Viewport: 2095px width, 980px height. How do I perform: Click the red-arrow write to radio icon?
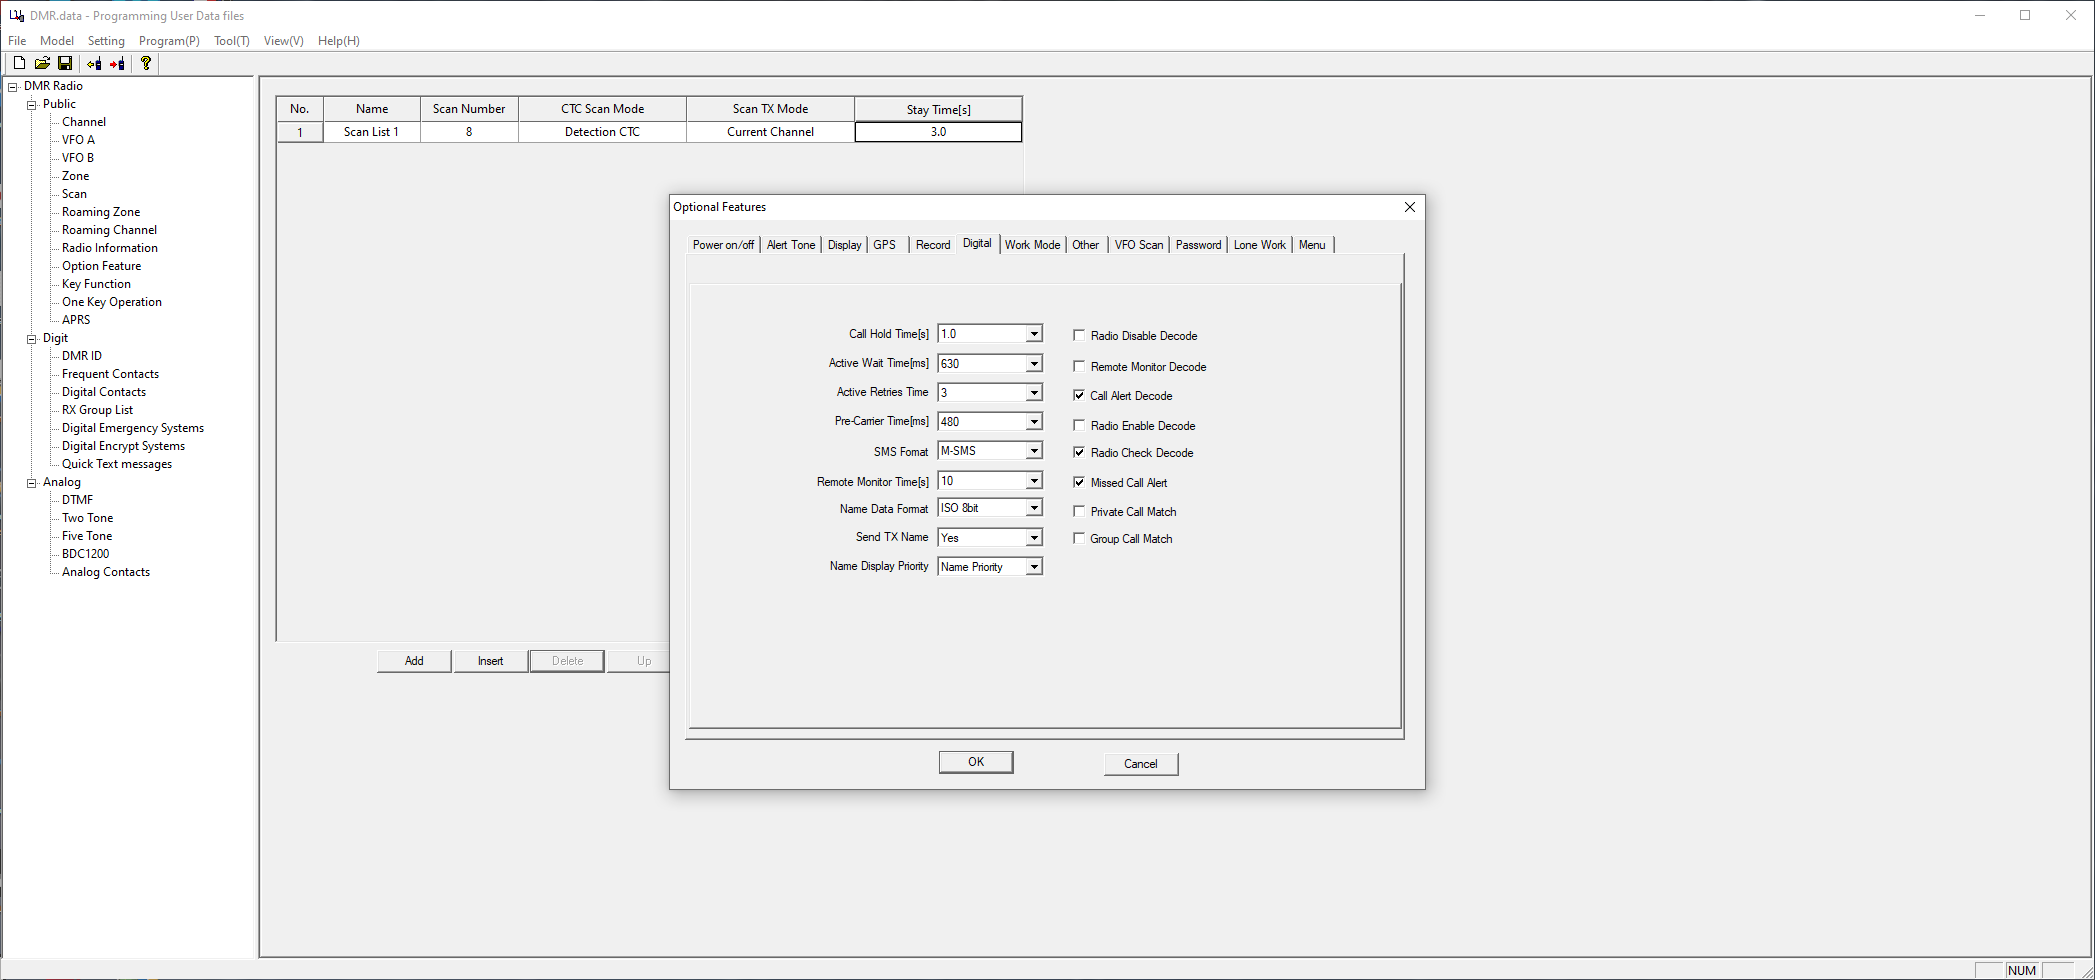click(x=117, y=63)
